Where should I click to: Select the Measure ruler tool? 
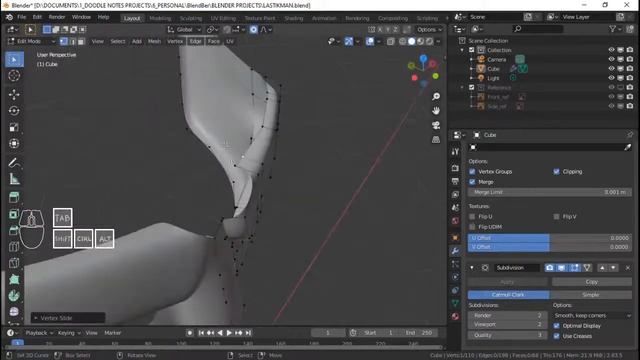click(x=14, y=179)
